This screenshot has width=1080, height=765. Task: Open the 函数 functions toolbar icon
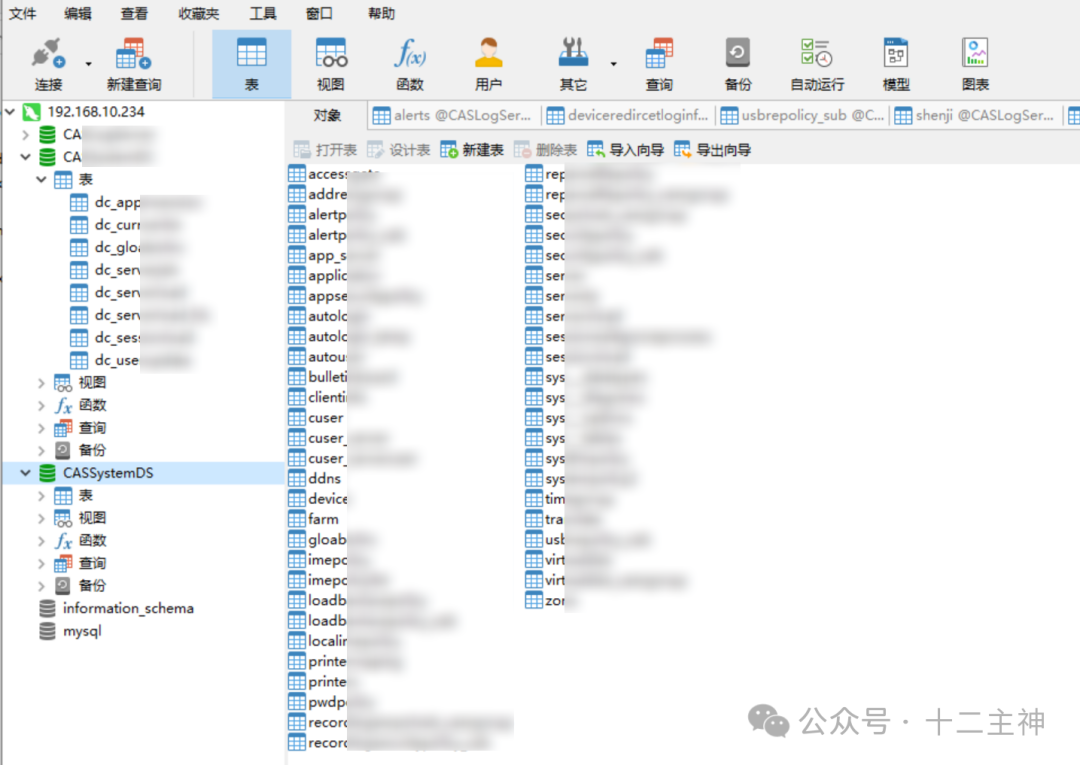tap(410, 64)
